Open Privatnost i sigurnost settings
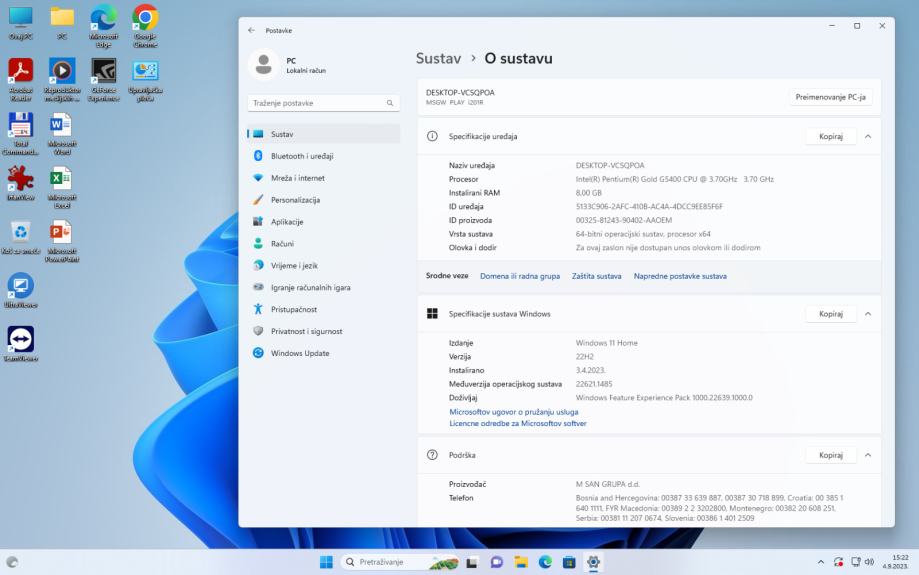The height and width of the screenshot is (575, 919). coord(306,331)
